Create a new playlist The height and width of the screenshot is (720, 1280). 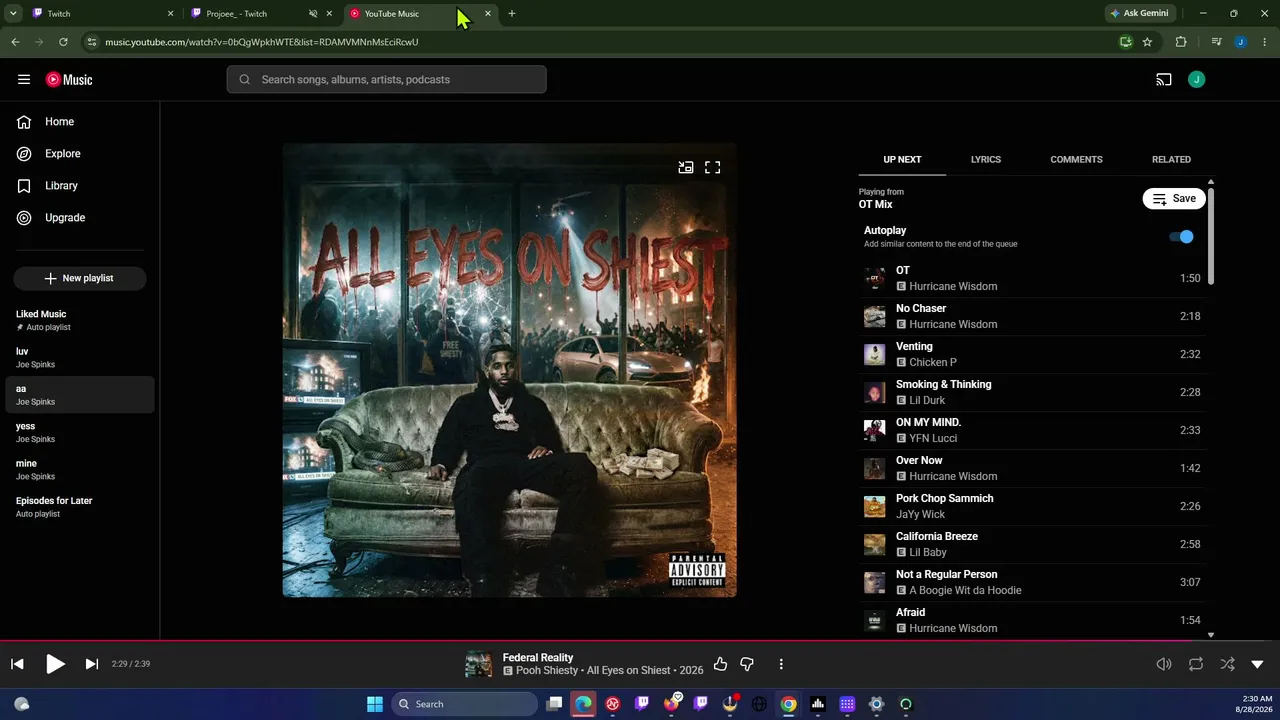click(x=80, y=278)
